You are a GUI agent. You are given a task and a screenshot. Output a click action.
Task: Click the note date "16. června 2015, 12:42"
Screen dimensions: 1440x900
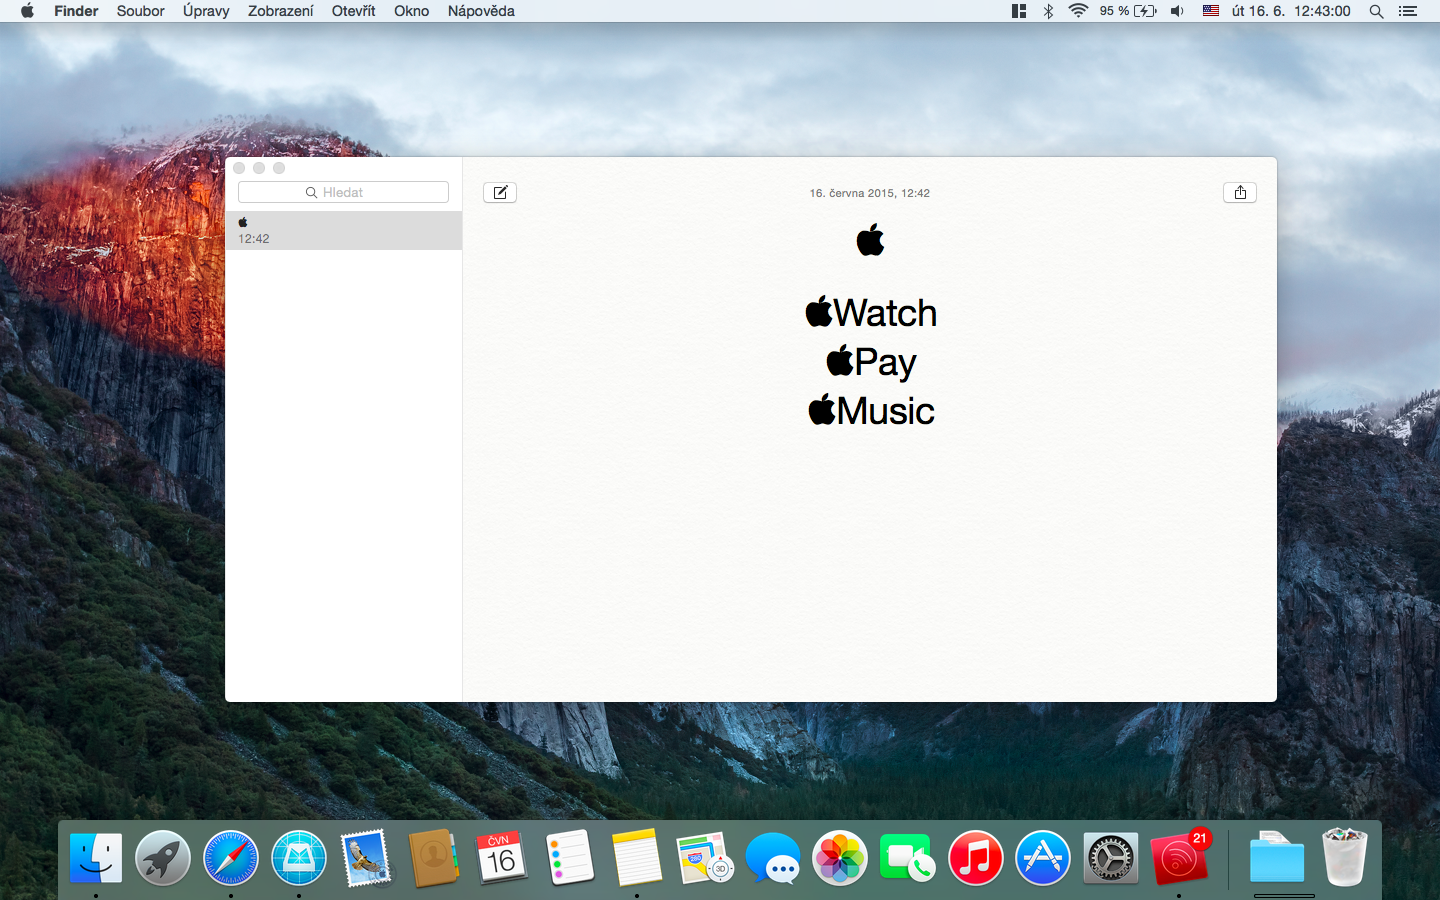point(870,193)
